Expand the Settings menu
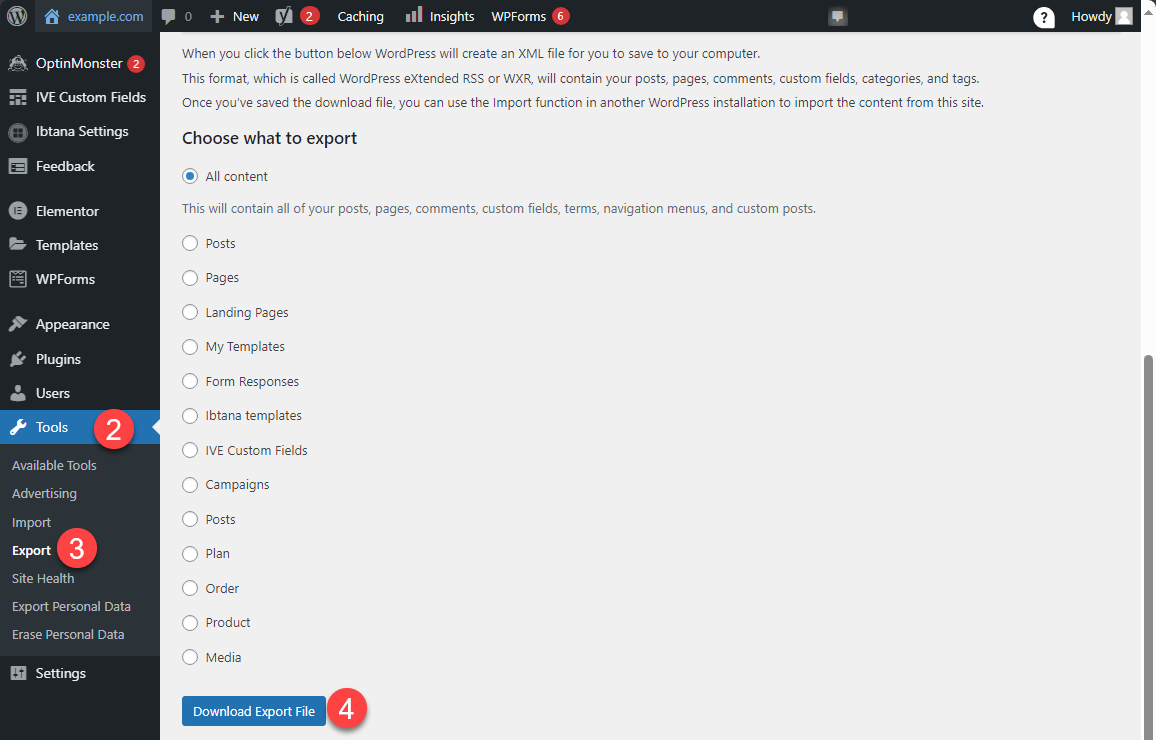 coord(59,672)
